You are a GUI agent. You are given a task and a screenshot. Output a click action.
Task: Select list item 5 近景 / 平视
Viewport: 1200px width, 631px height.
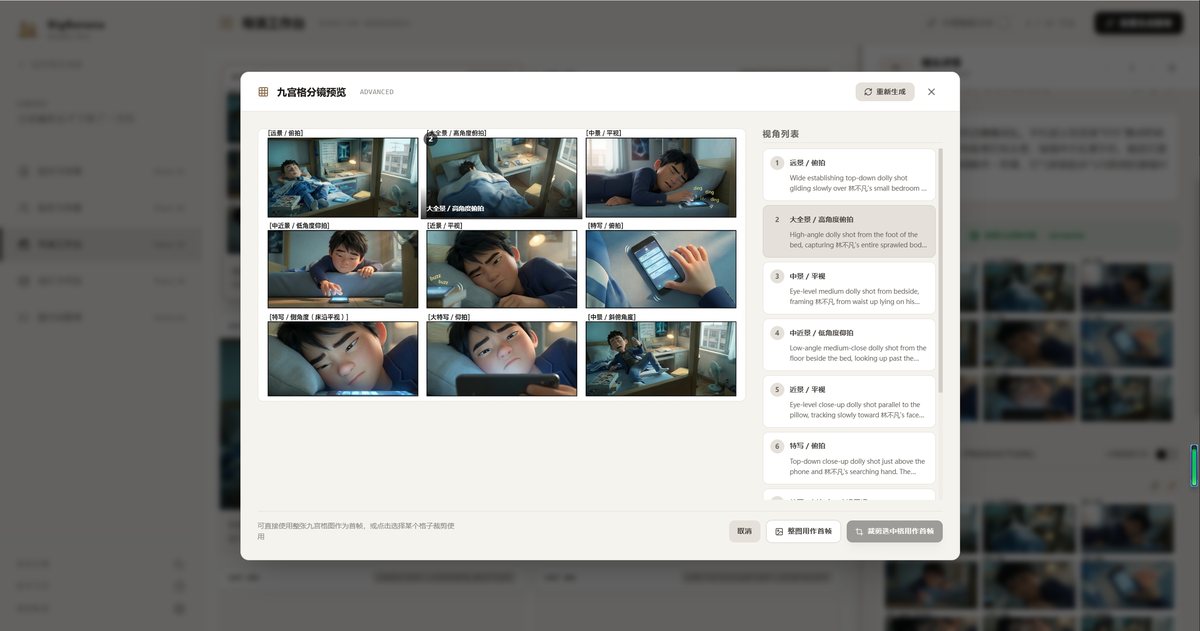[x=849, y=401]
